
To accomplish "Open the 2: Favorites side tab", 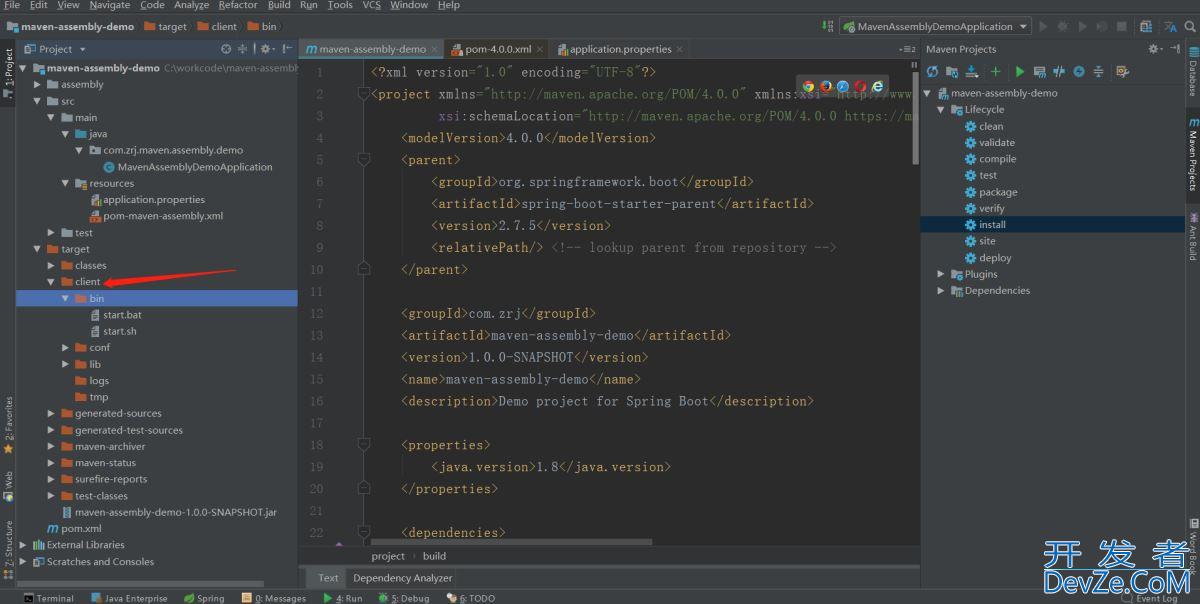I will point(8,423).
